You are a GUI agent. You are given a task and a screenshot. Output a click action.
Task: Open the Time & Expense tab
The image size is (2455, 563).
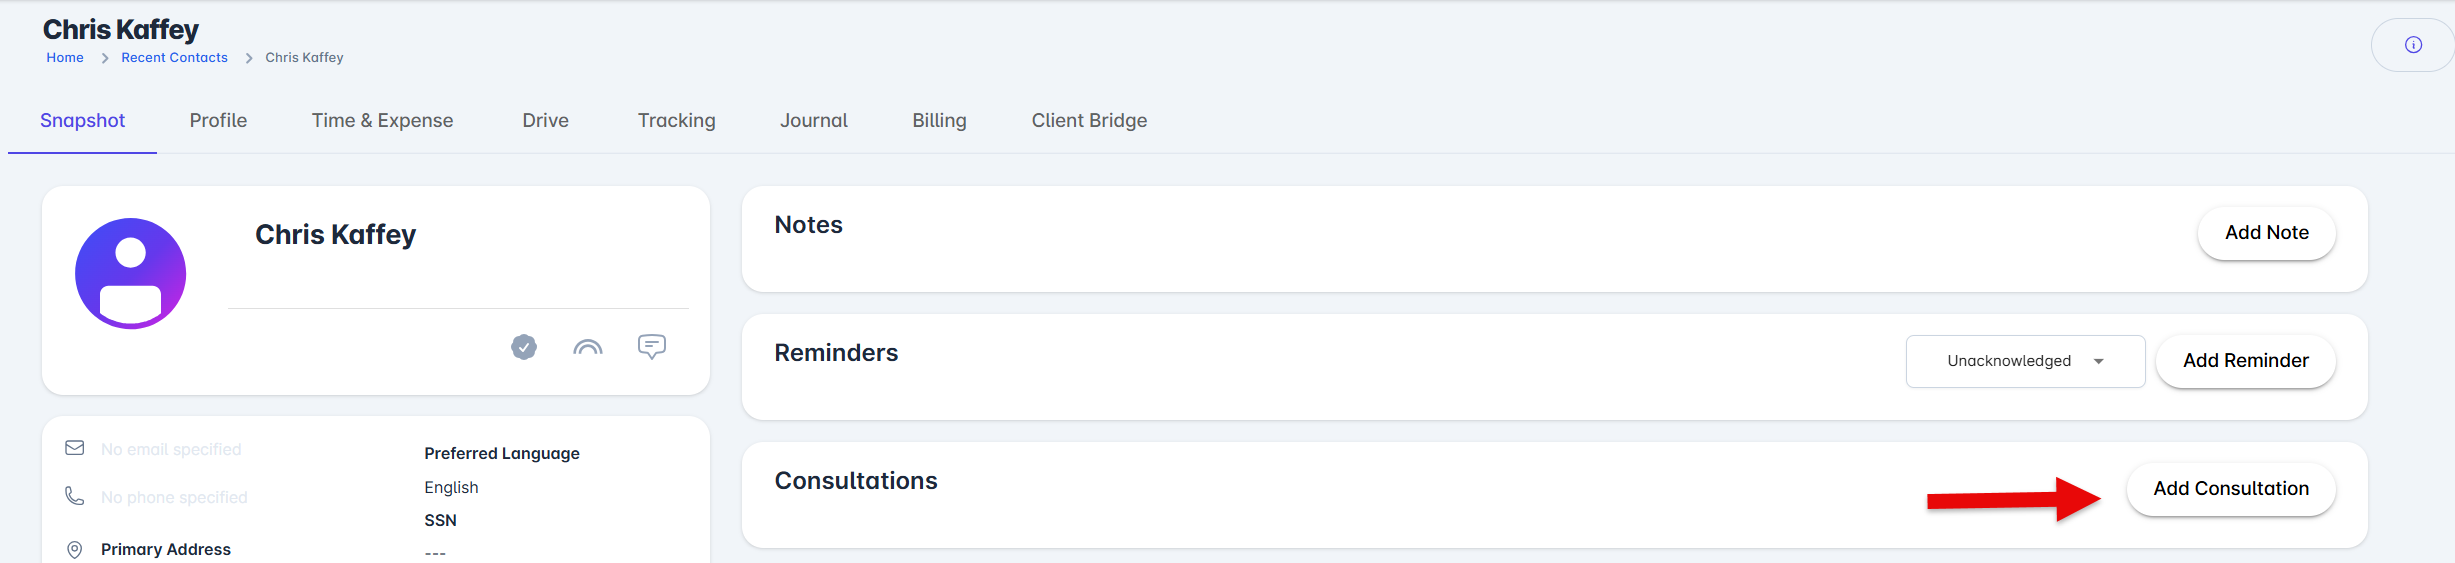click(x=382, y=121)
